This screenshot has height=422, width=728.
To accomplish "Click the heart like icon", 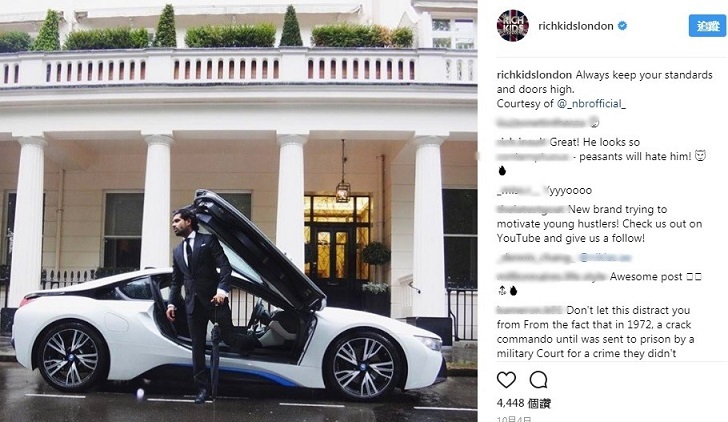I will (506, 380).
